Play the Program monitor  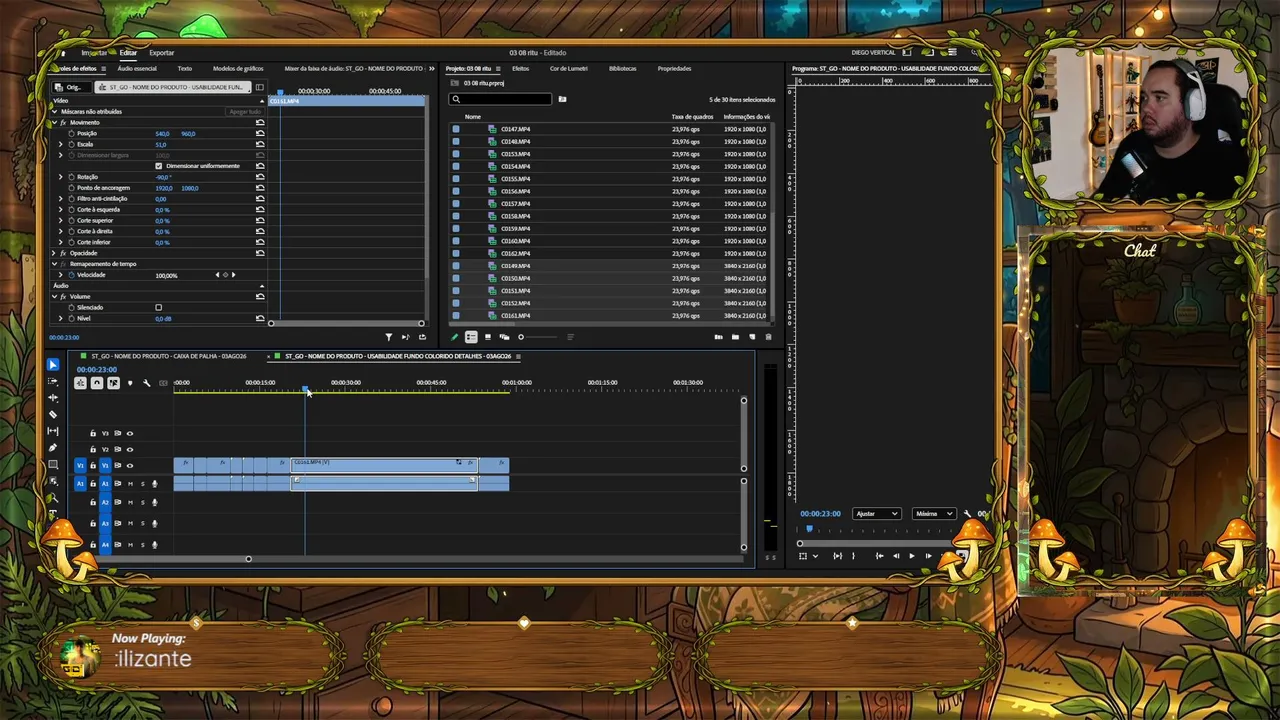911,556
